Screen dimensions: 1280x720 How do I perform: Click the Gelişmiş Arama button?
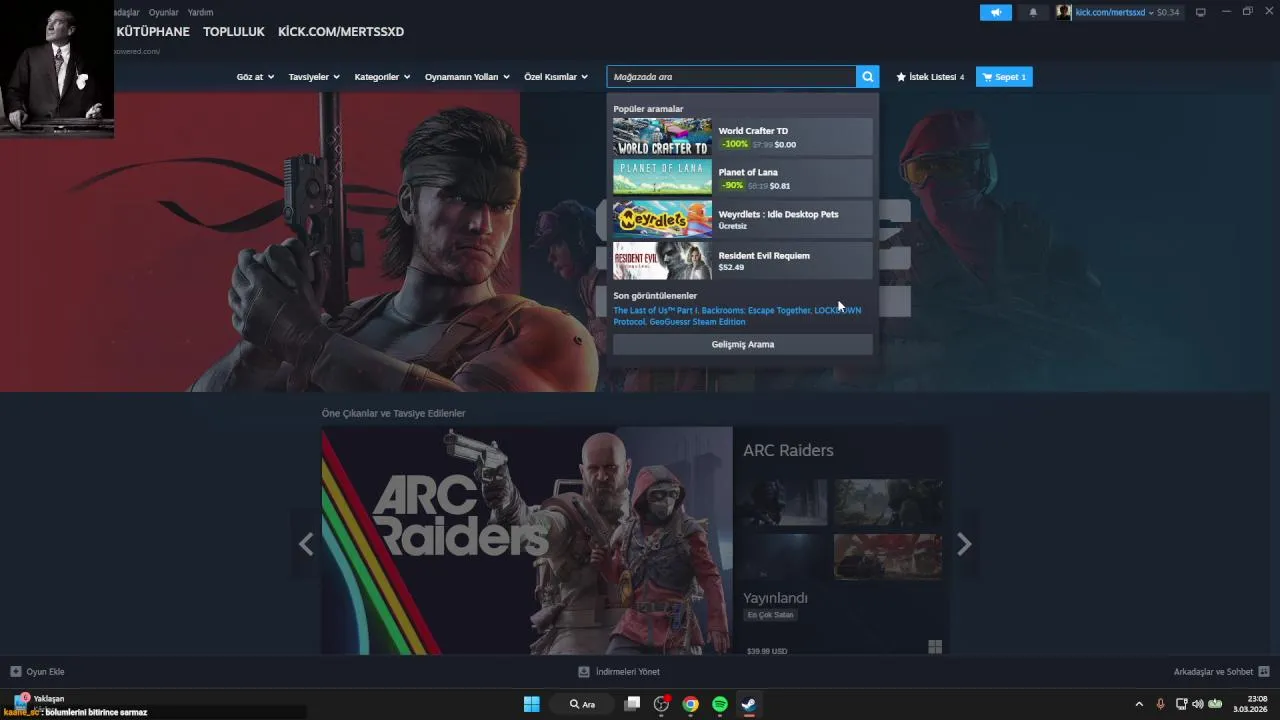click(x=742, y=344)
